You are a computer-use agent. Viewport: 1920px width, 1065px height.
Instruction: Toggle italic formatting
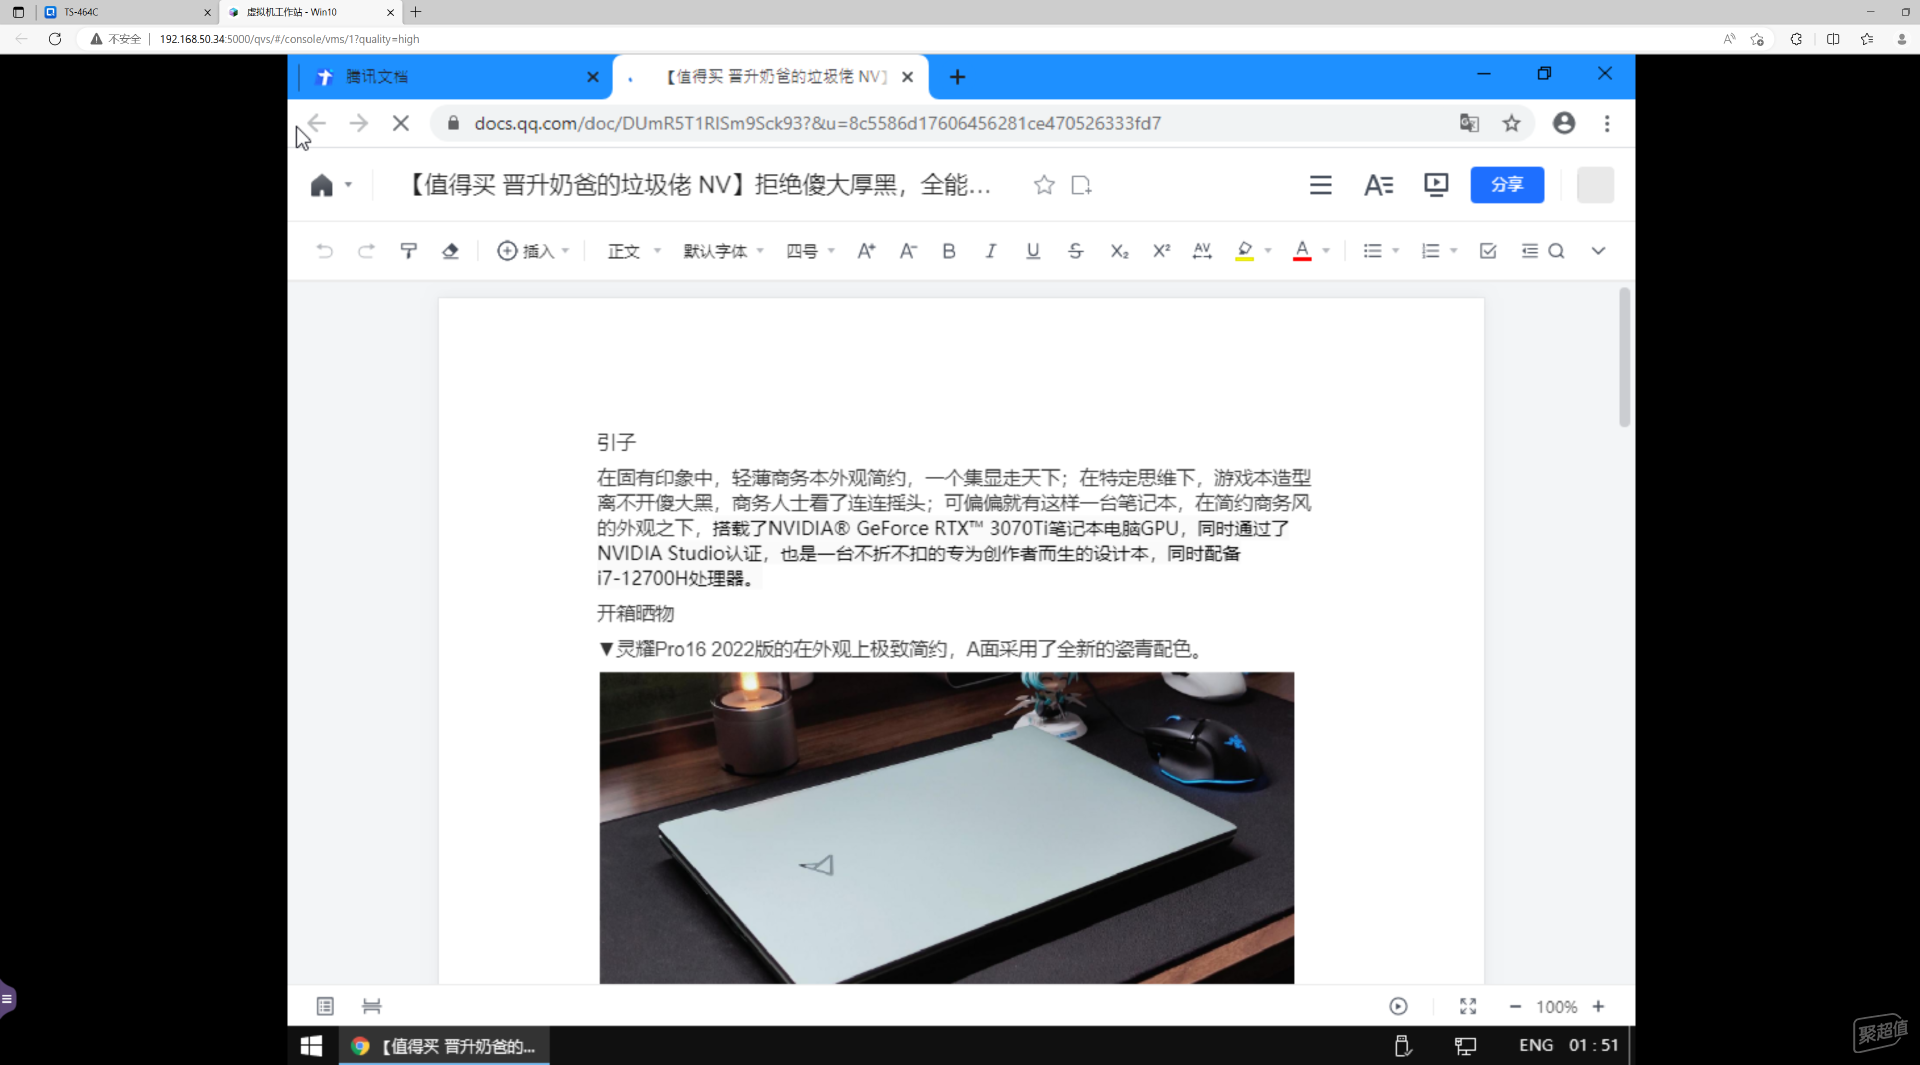click(x=990, y=251)
